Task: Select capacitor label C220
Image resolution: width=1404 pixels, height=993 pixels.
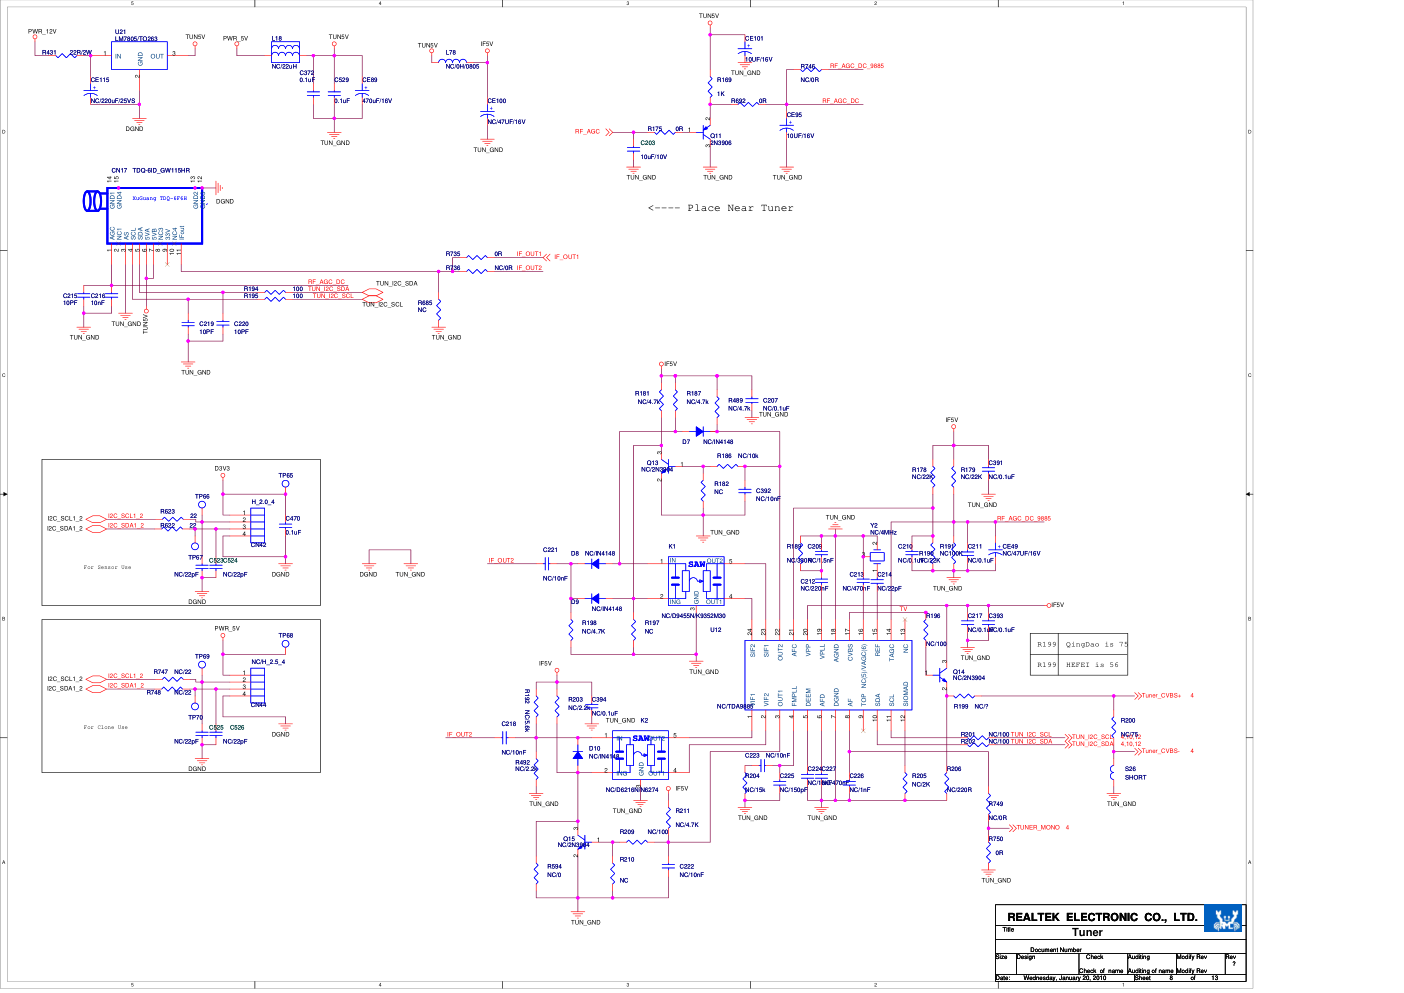Action: click(241, 324)
